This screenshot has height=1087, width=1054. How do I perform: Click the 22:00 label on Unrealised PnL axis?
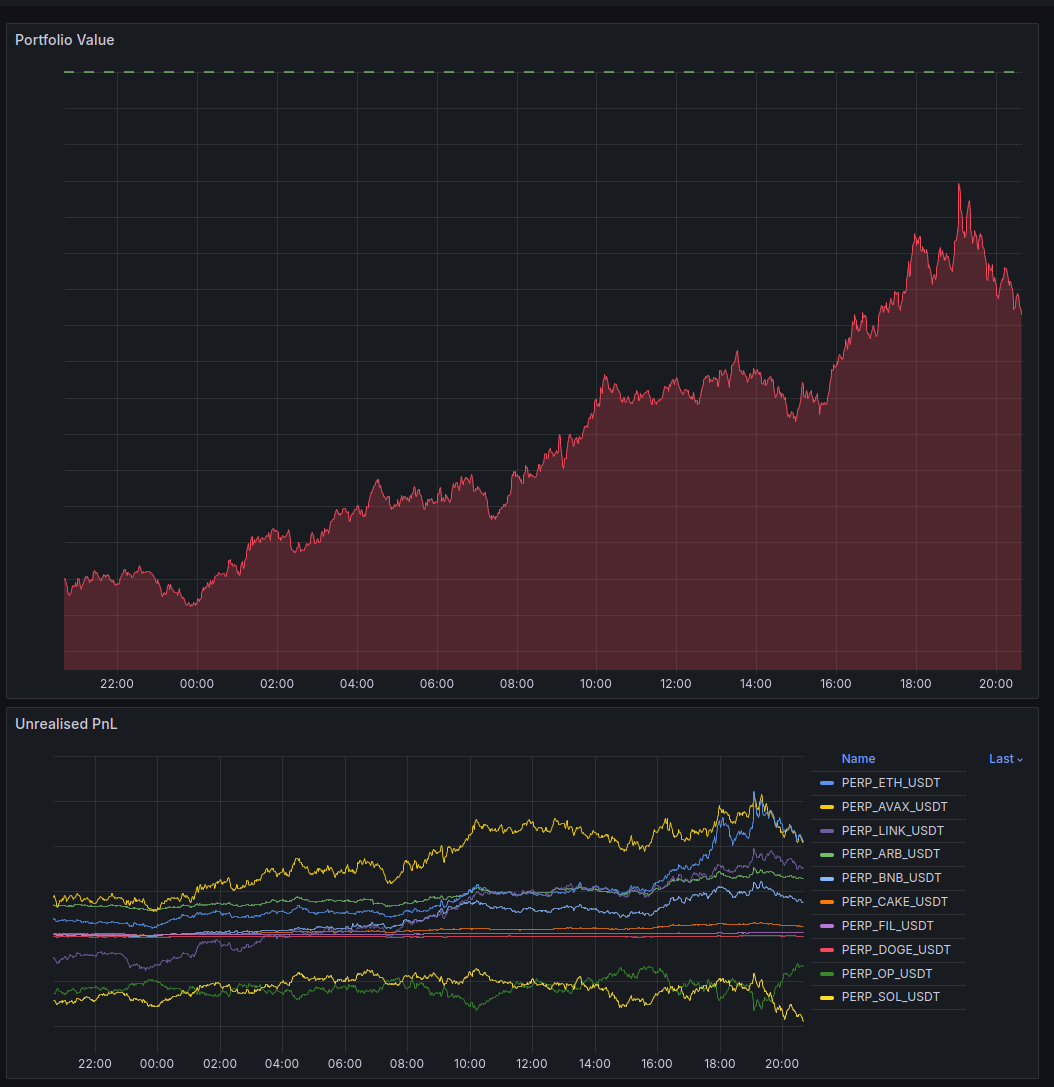pos(94,1063)
